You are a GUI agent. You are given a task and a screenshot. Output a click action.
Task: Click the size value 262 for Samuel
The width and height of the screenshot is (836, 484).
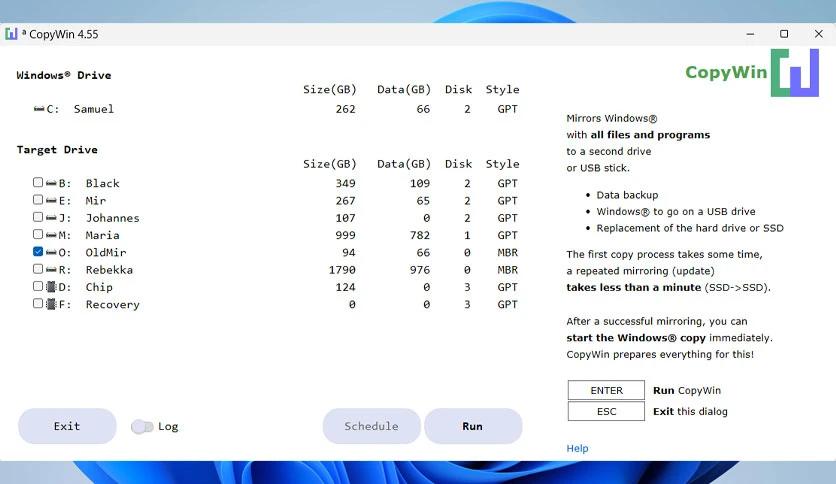[x=345, y=109]
